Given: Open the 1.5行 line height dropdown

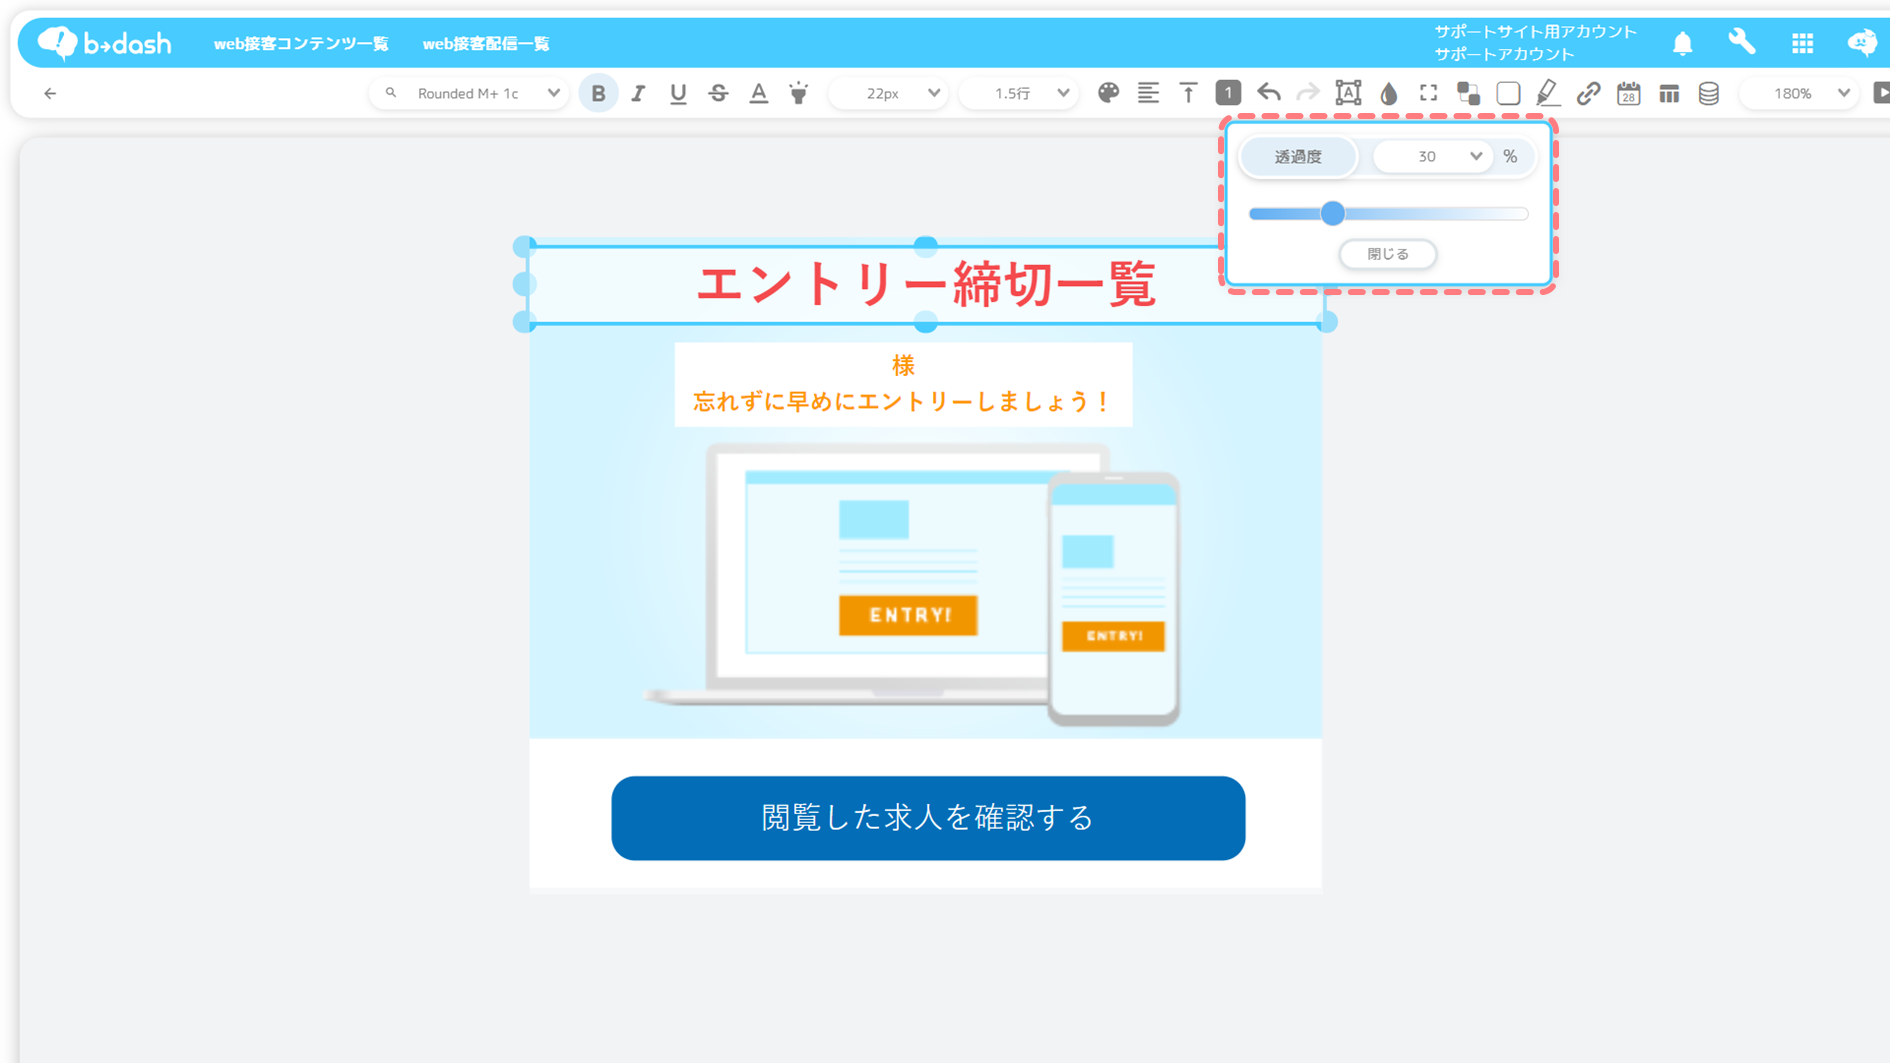Looking at the screenshot, I should pos(1018,94).
